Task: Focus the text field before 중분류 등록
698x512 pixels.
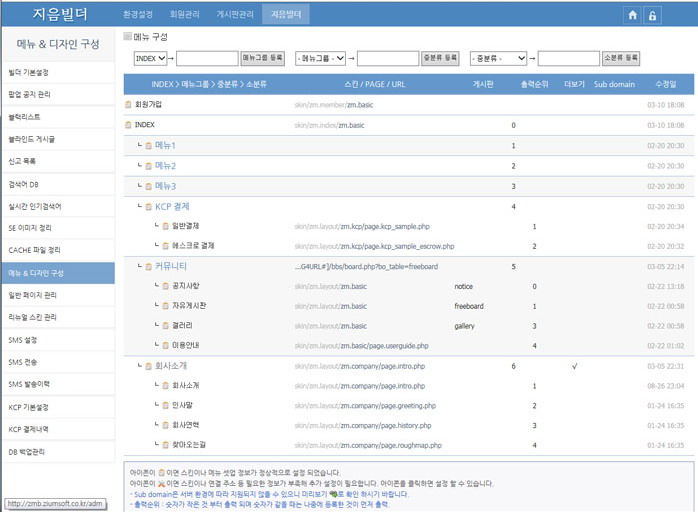Action: [x=387, y=58]
